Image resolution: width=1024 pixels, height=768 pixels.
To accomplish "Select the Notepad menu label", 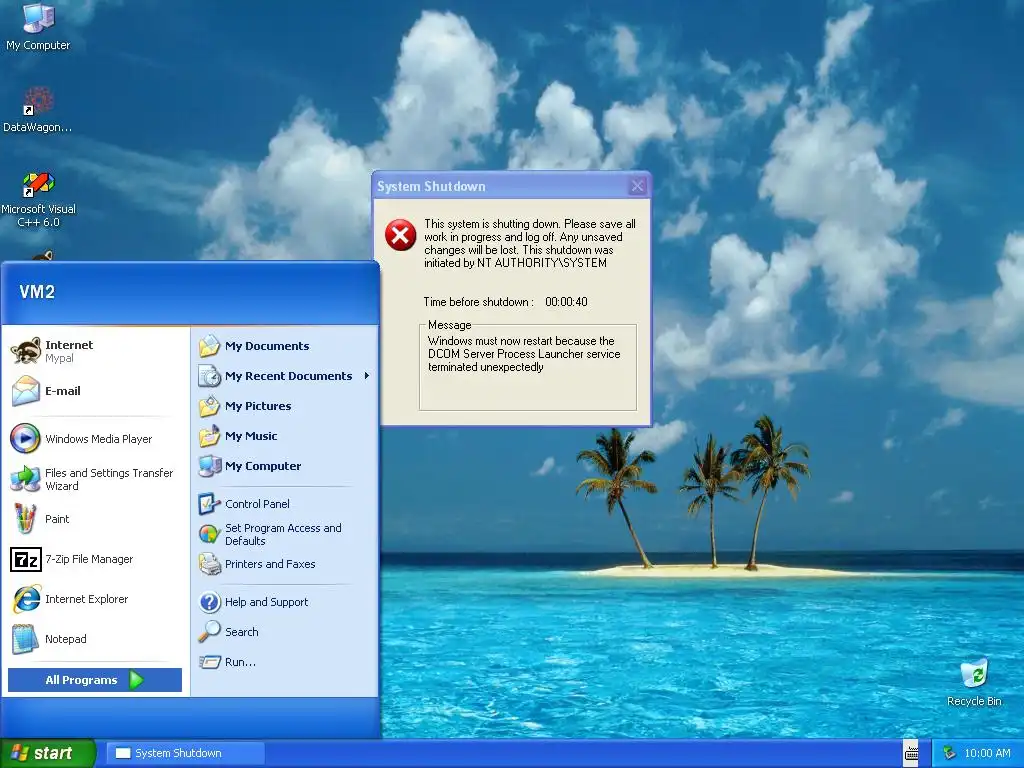I will click(65, 639).
